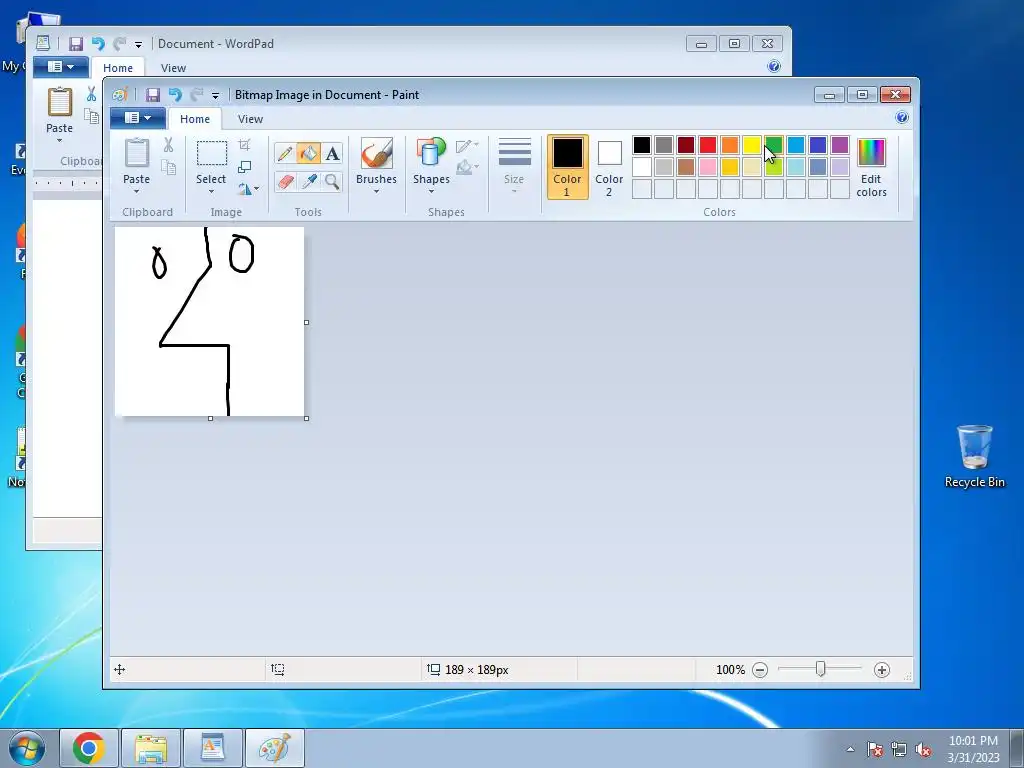Pick the orange color swatch
This screenshot has height=768, width=1024.
[x=730, y=144]
